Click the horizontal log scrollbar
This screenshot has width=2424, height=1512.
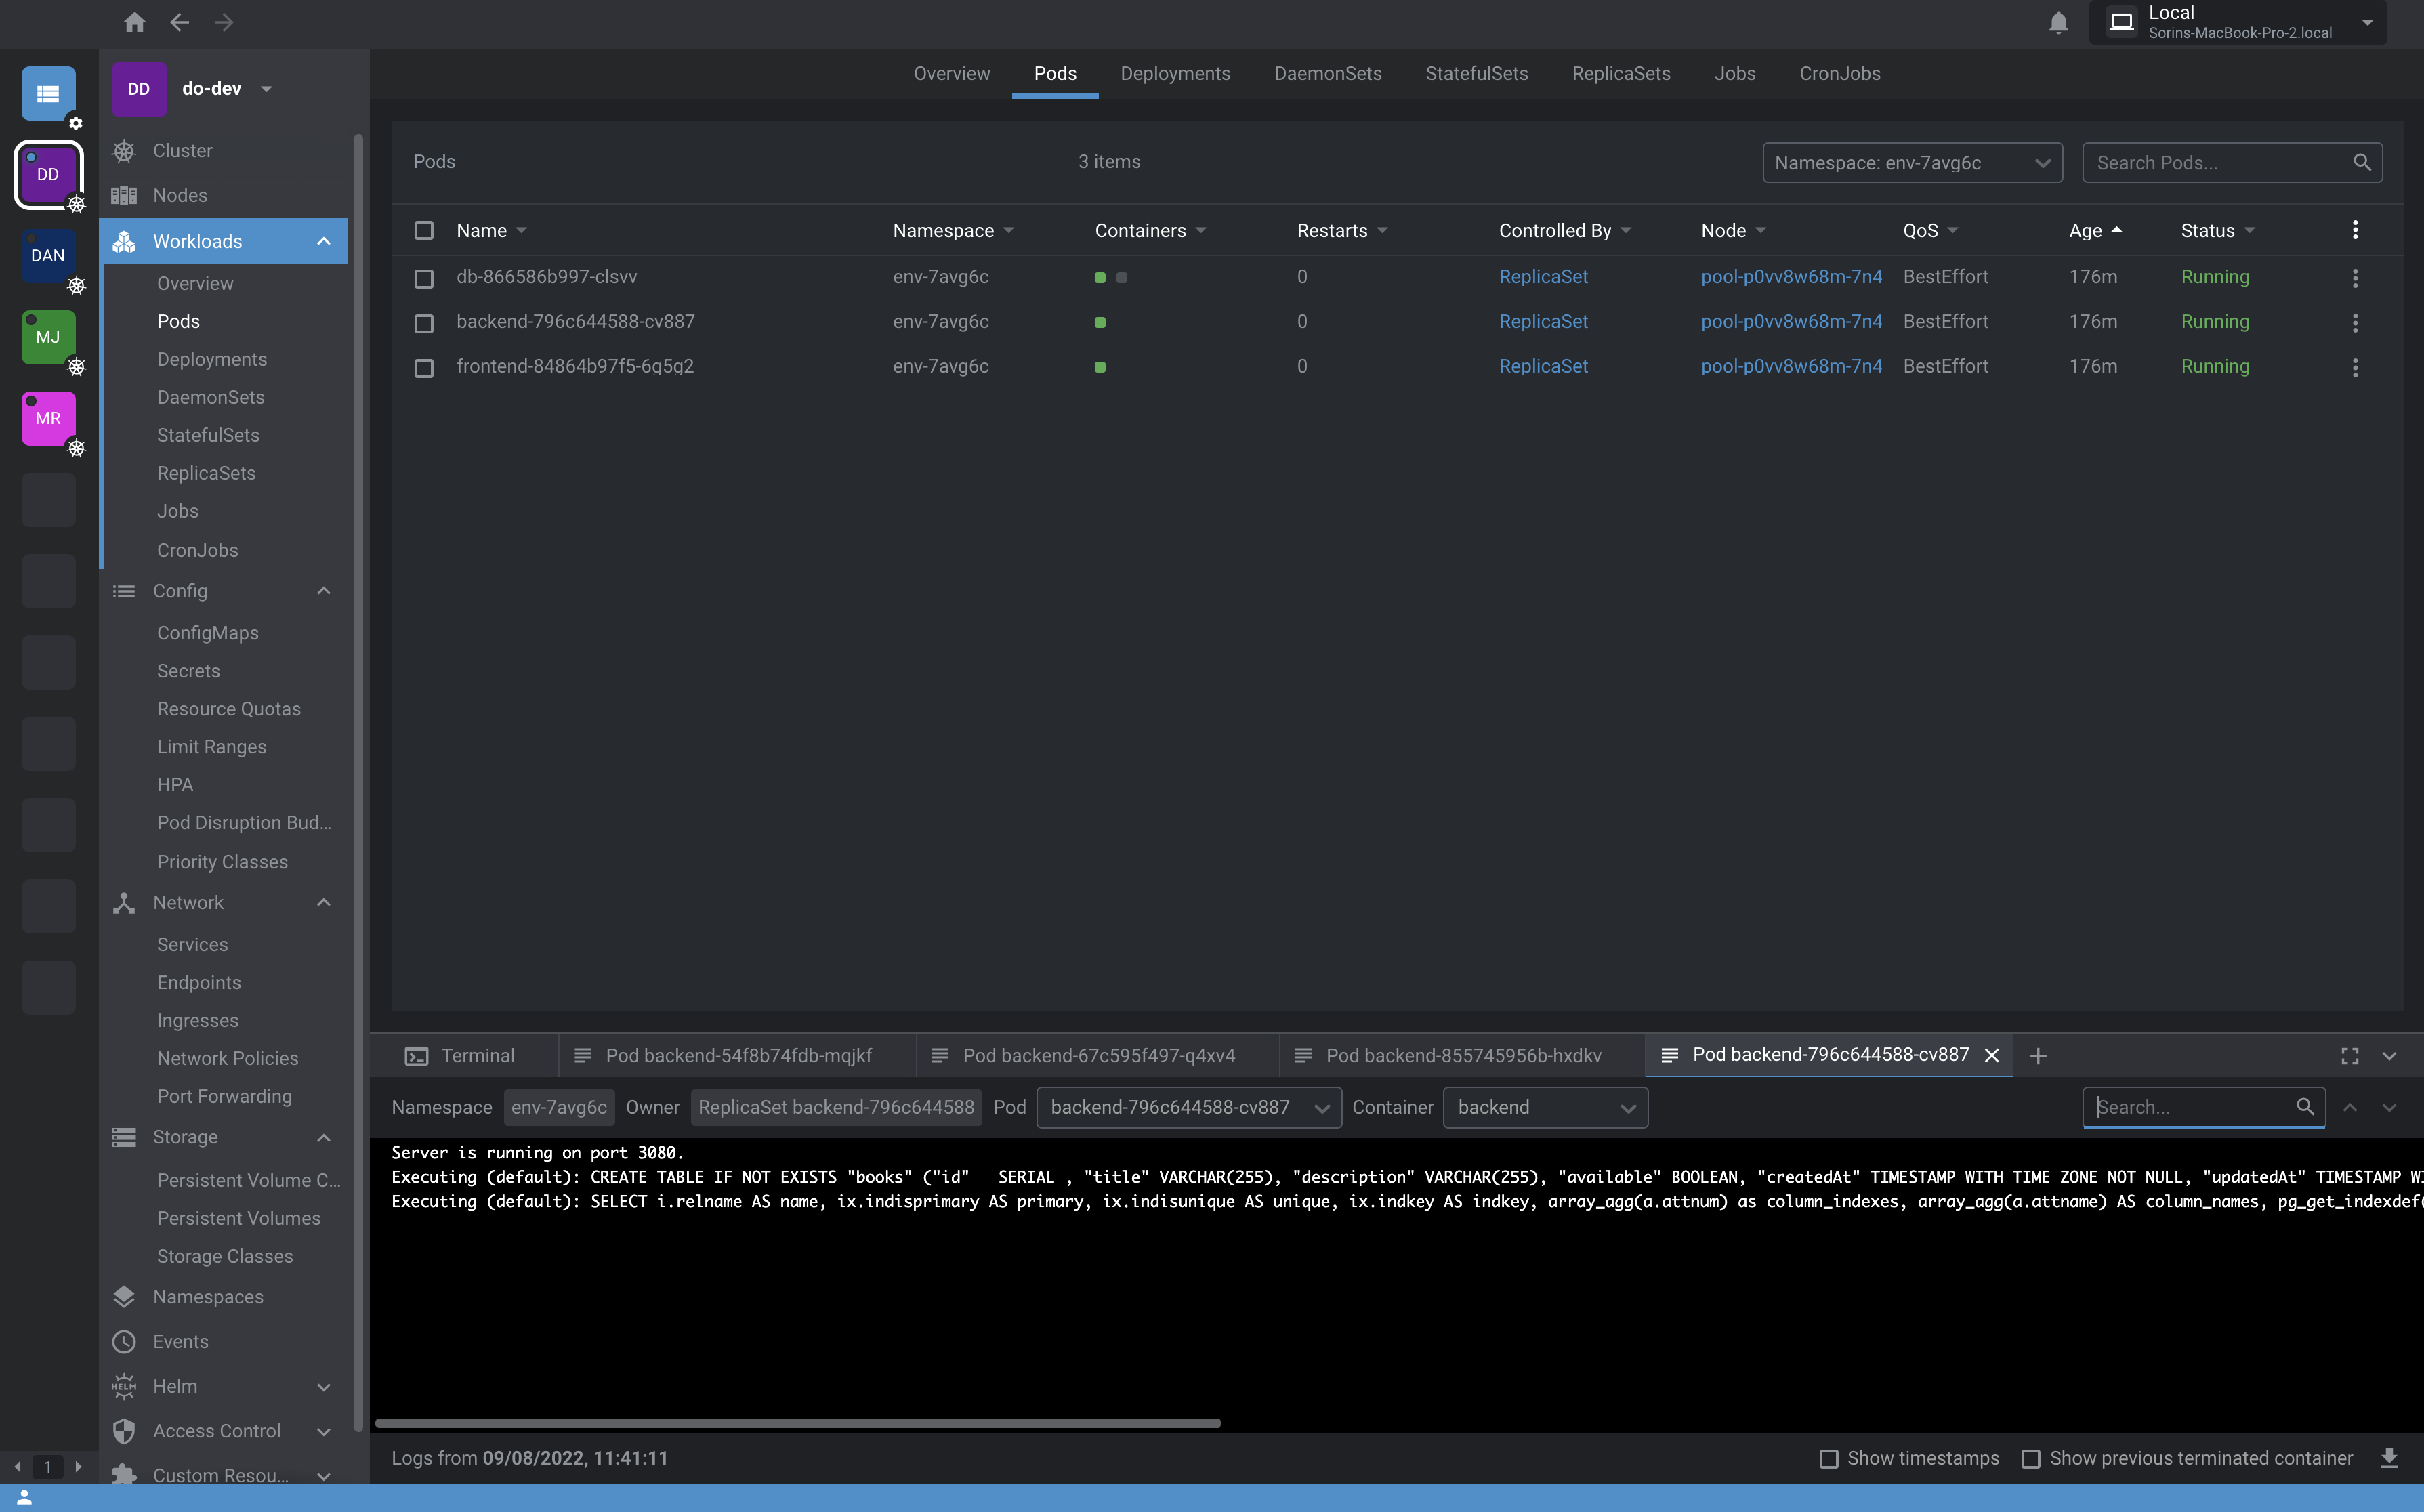point(797,1423)
